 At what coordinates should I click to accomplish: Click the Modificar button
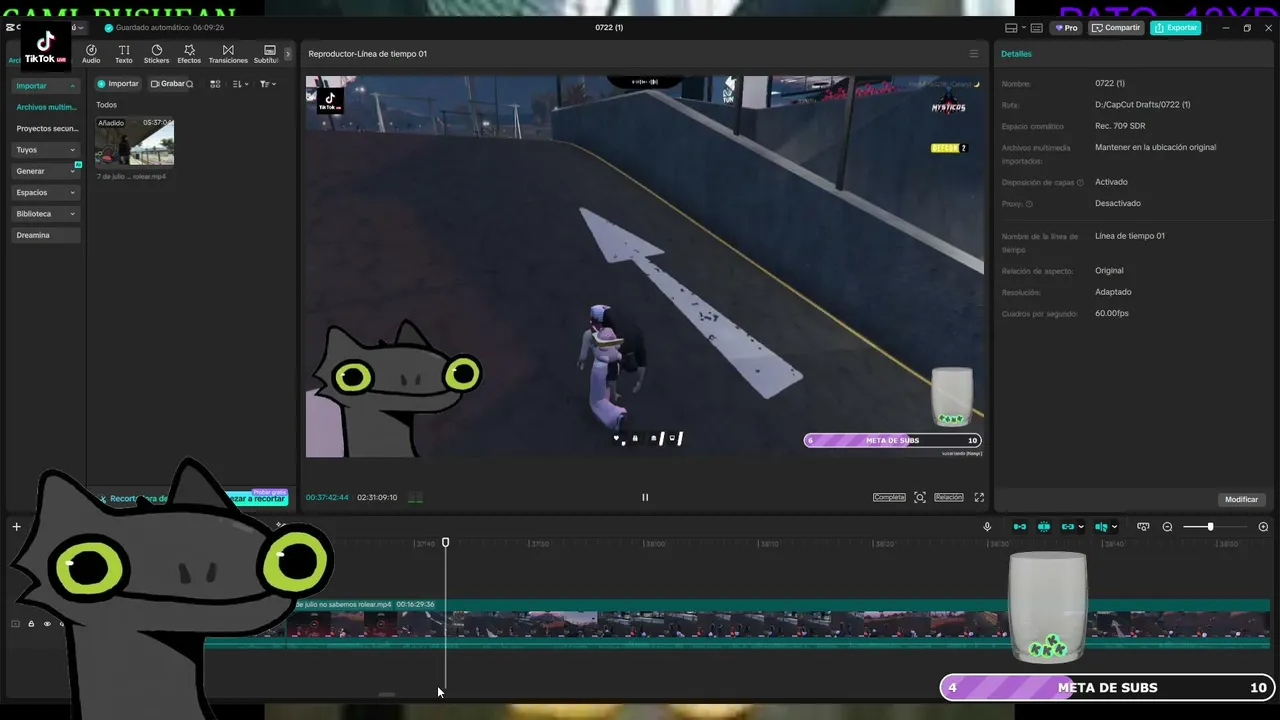tap(1241, 499)
